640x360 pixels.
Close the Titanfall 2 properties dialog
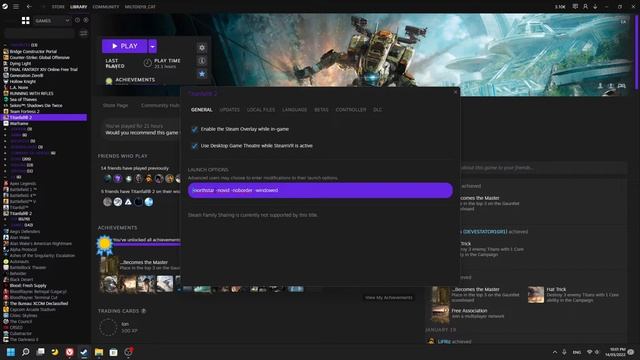coord(456,92)
